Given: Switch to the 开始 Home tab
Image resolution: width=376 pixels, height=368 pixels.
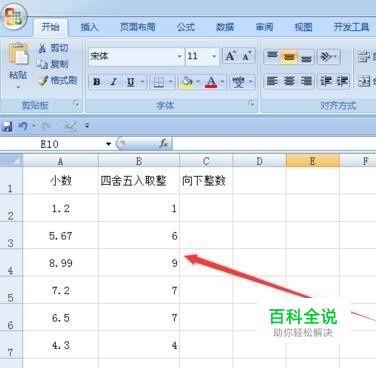Looking at the screenshot, I should coord(51,27).
